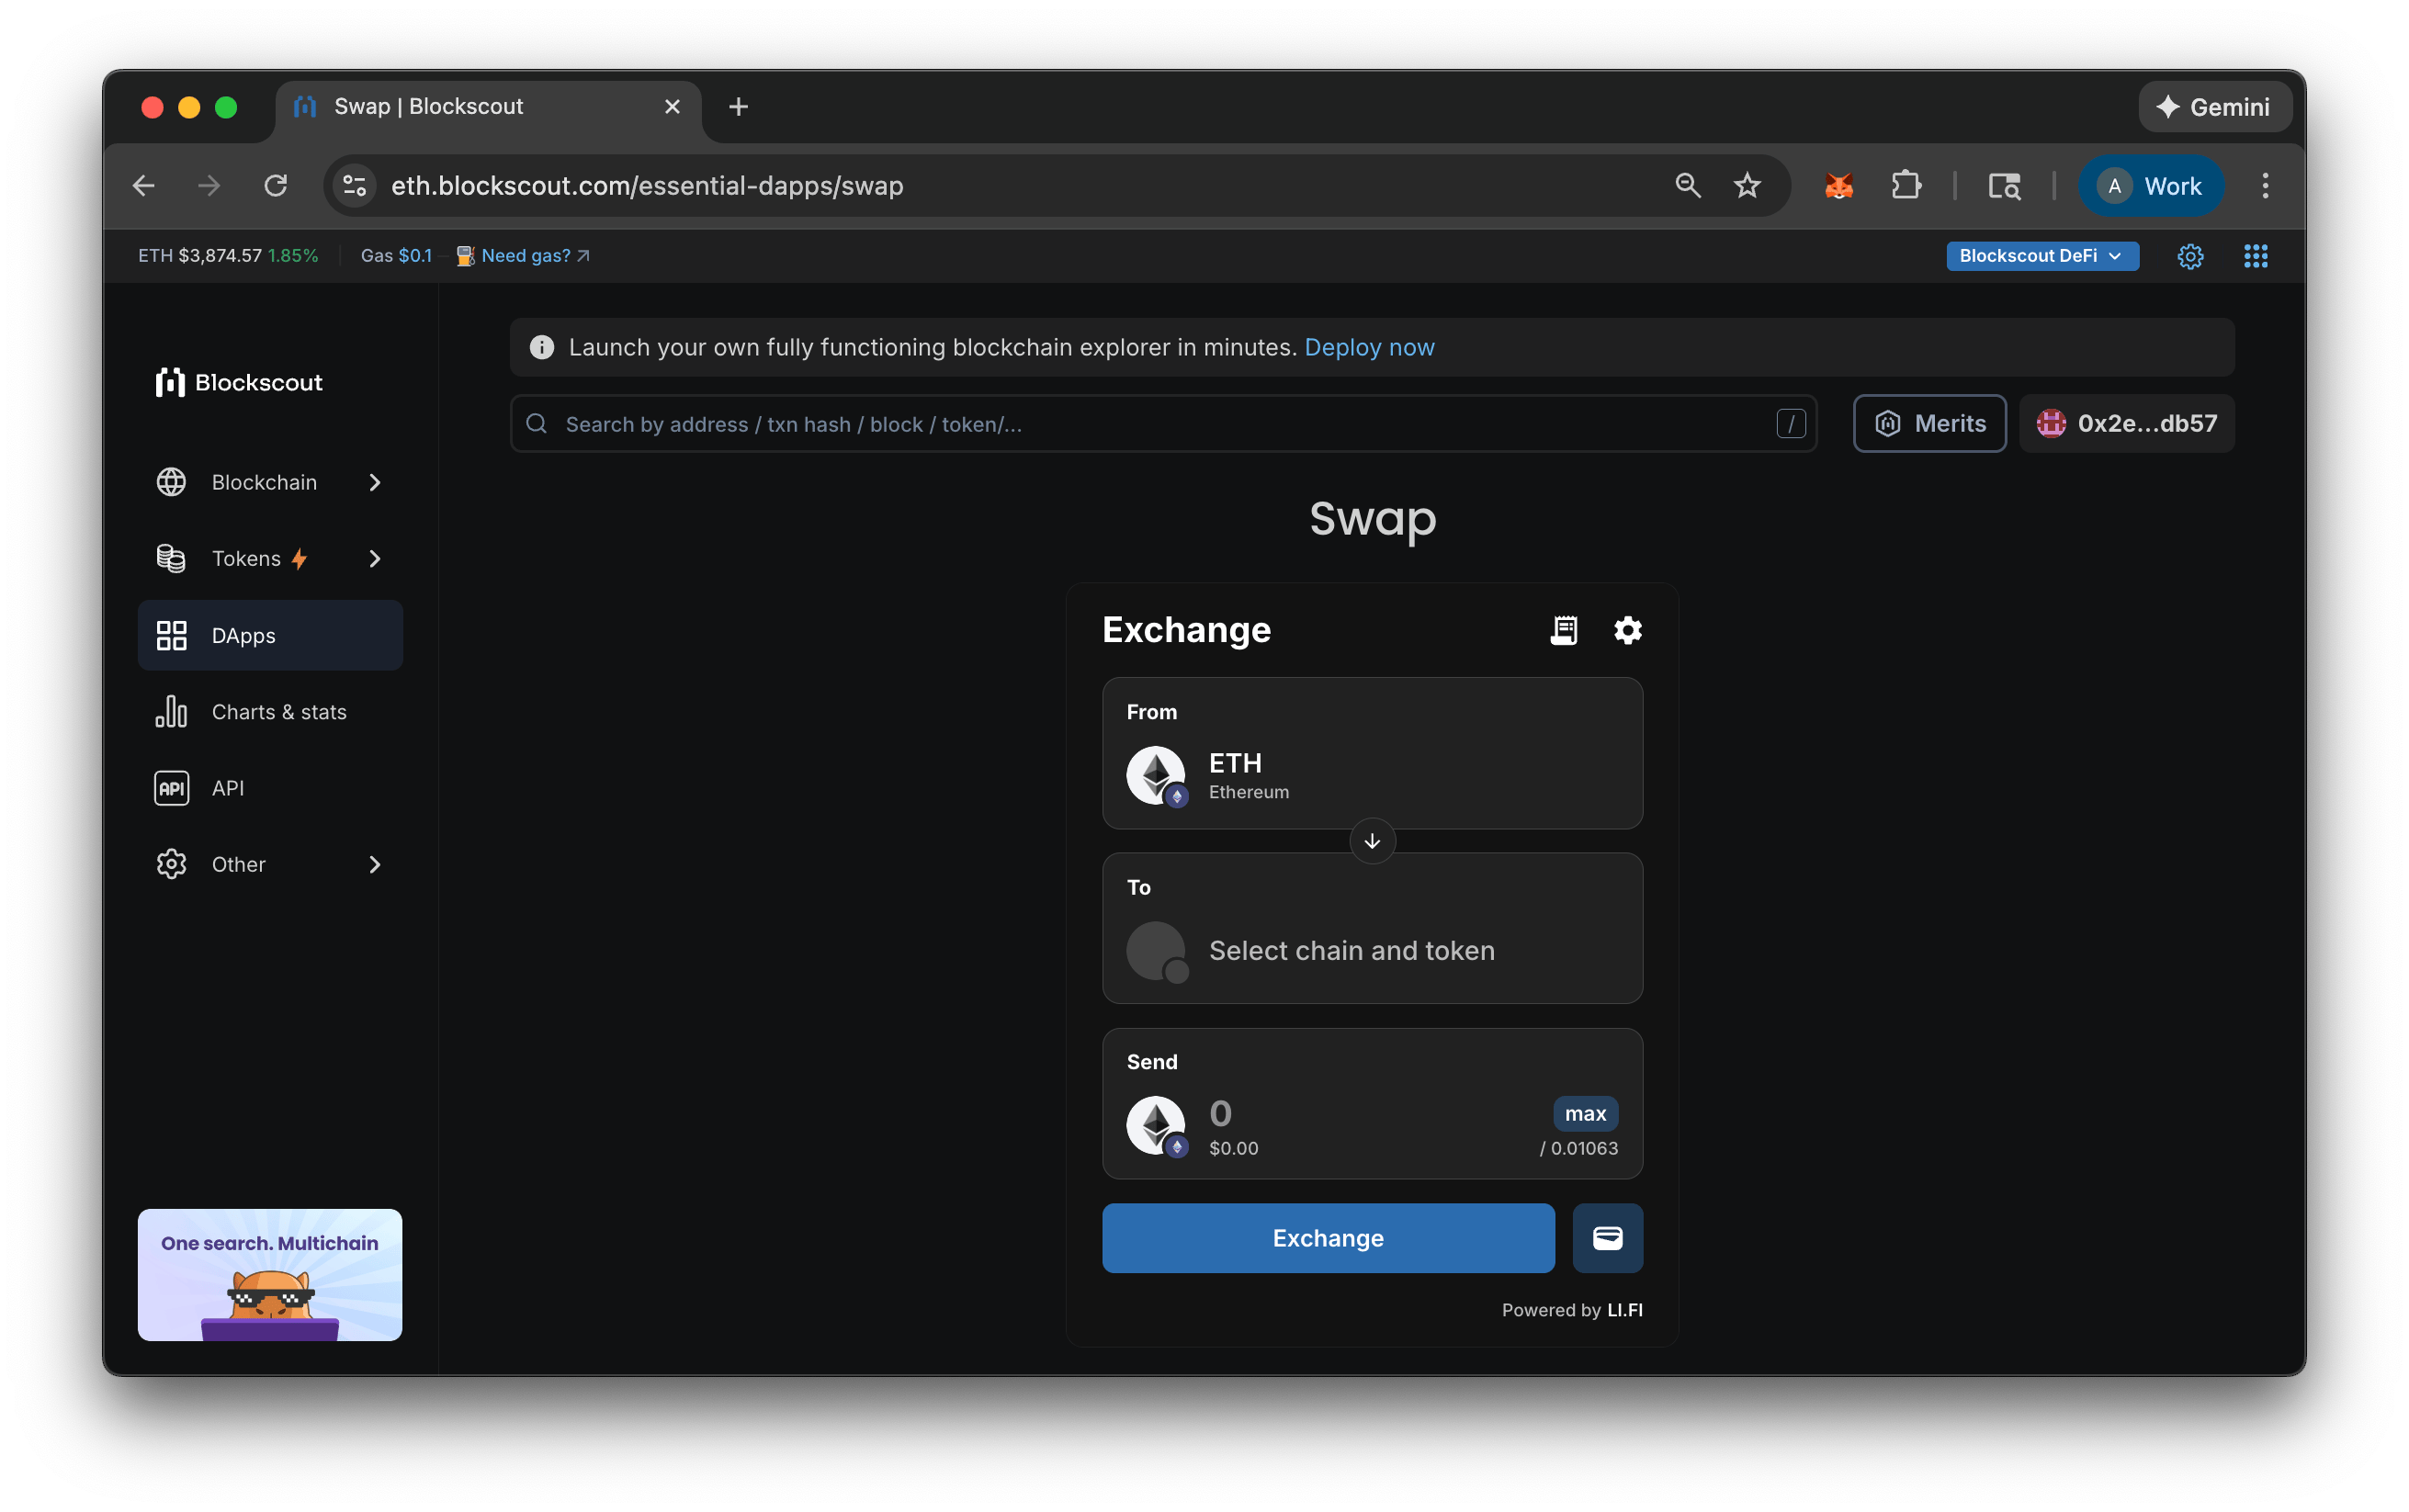The image size is (2409, 1512).
Task: Open the site information icon in address bar
Action: click(355, 186)
